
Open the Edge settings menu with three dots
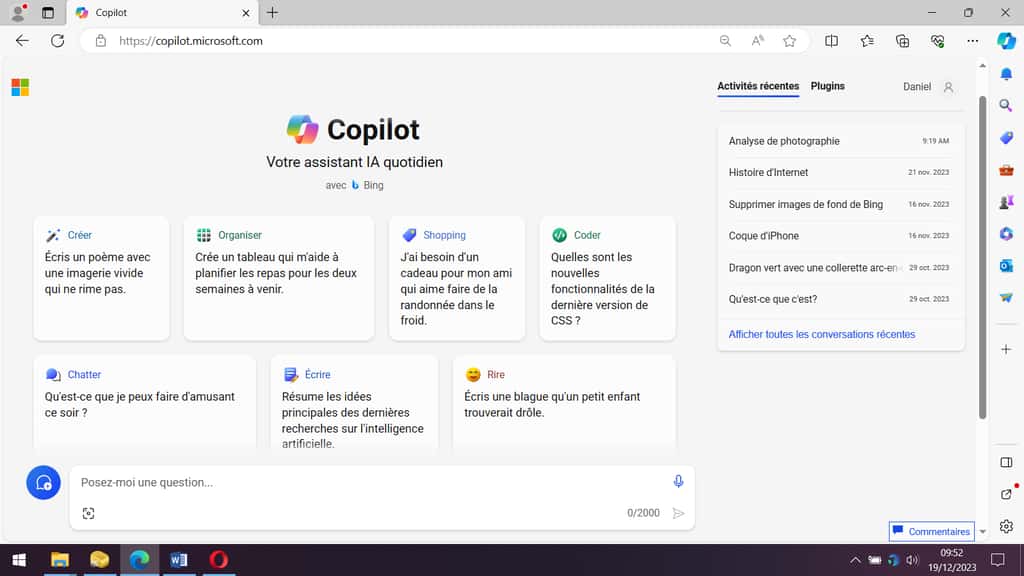tap(972, 41)
